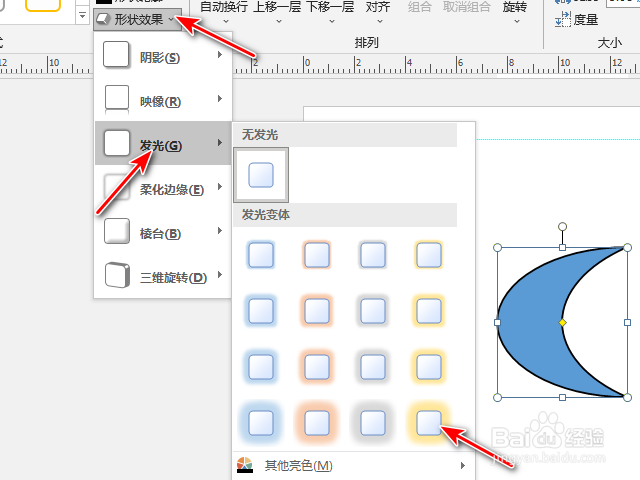Click the 无发光 section header
640x480 pixels.
point(345,135)
